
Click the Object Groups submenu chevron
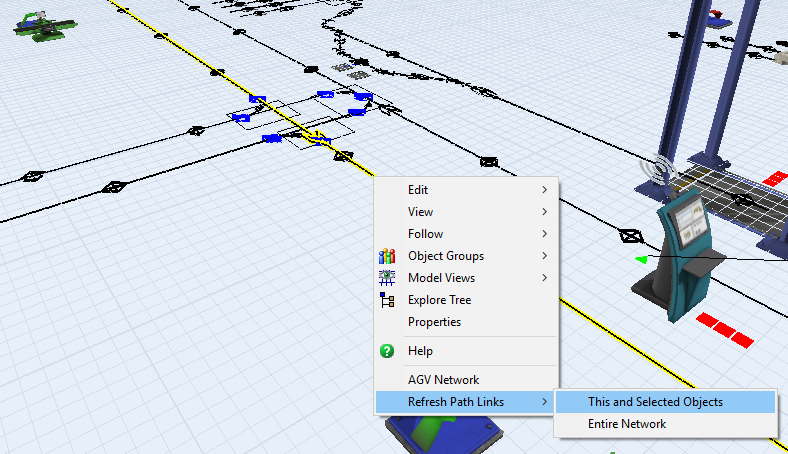click(x=544, y=256)
